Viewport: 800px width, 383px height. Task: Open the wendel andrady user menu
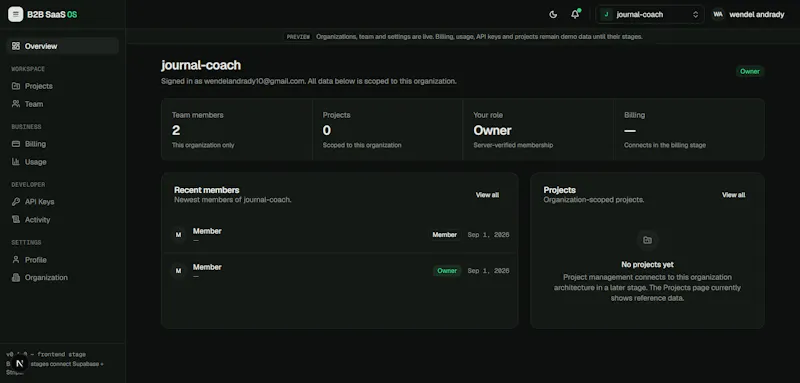click(748, 14)
